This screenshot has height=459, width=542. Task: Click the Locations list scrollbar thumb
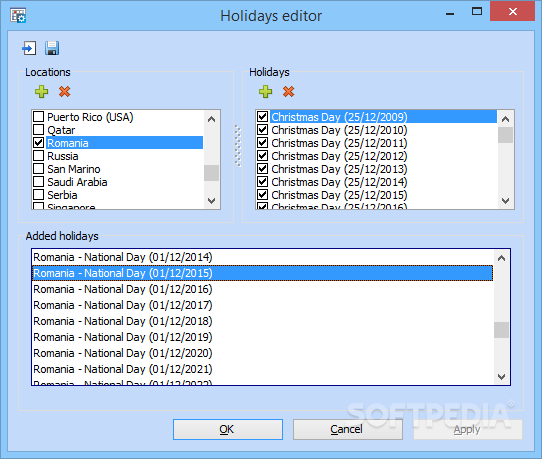click(x=212, y=173)
